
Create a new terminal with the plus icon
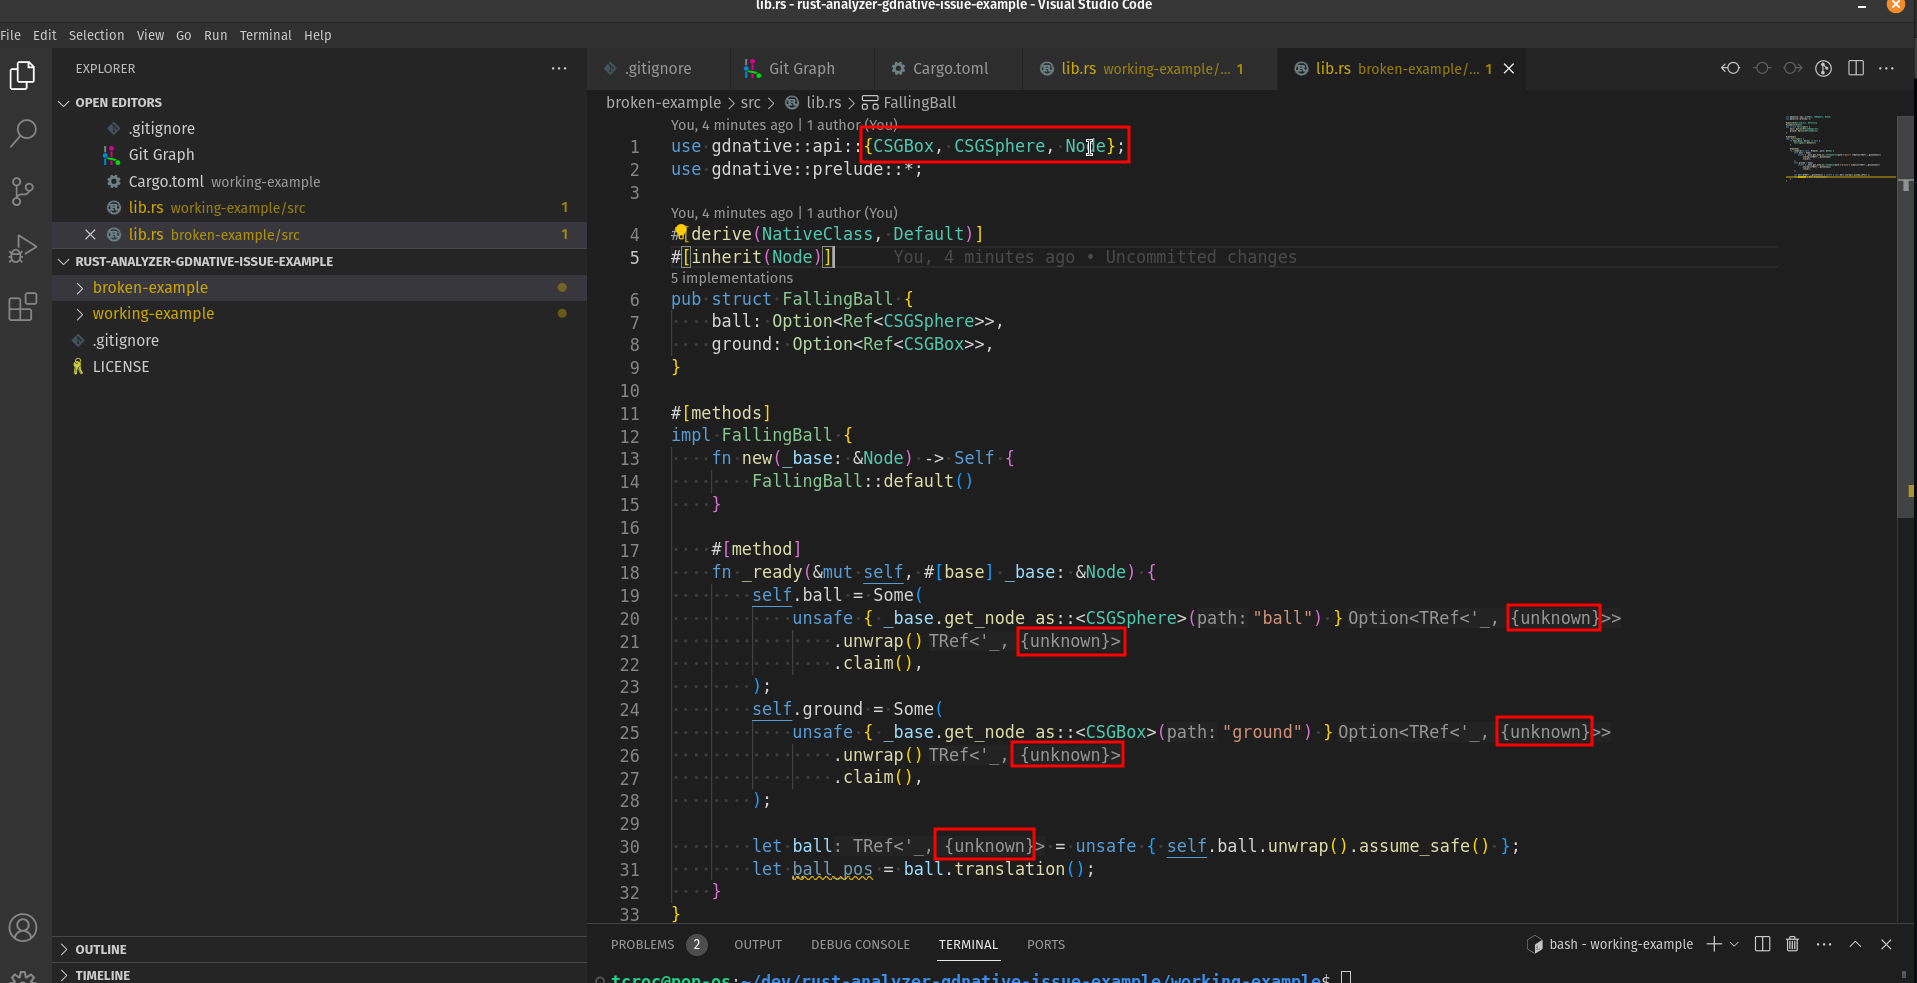1712,944
